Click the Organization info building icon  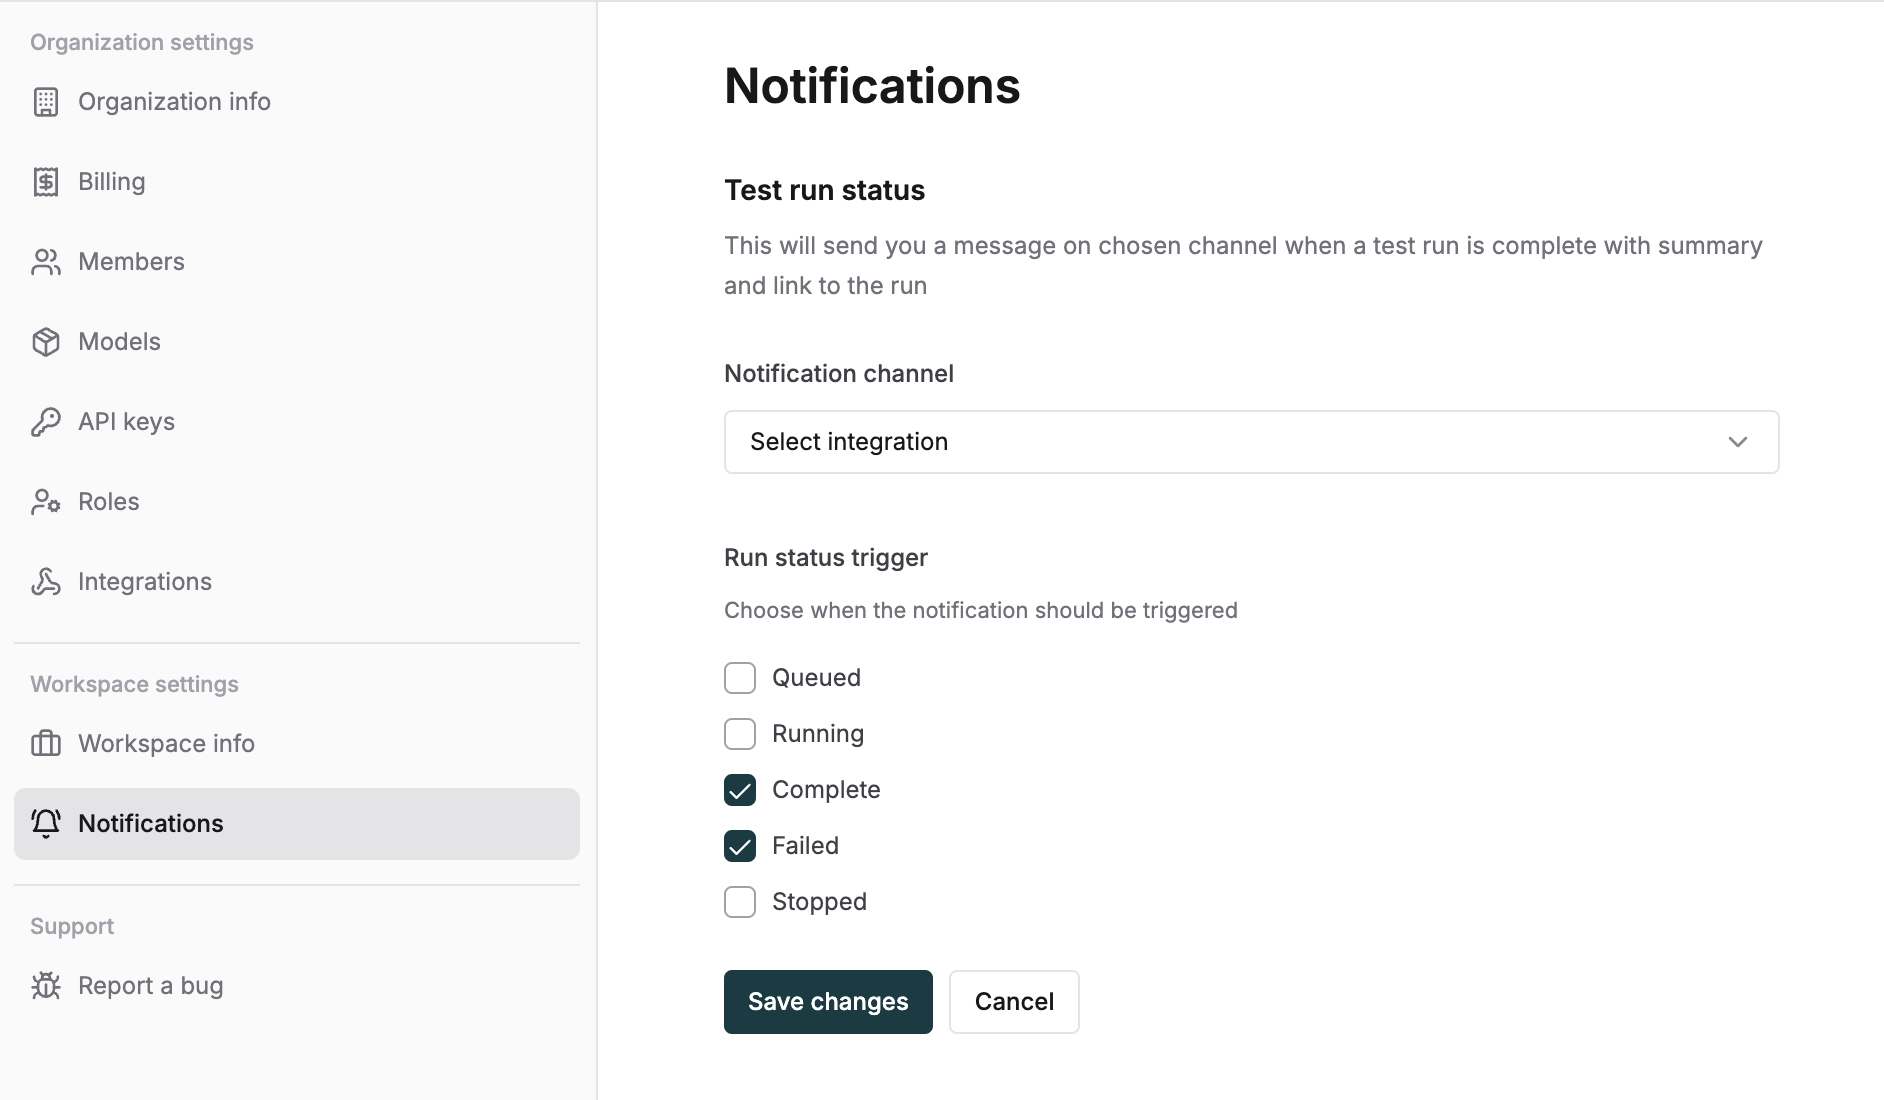[47, 101]
